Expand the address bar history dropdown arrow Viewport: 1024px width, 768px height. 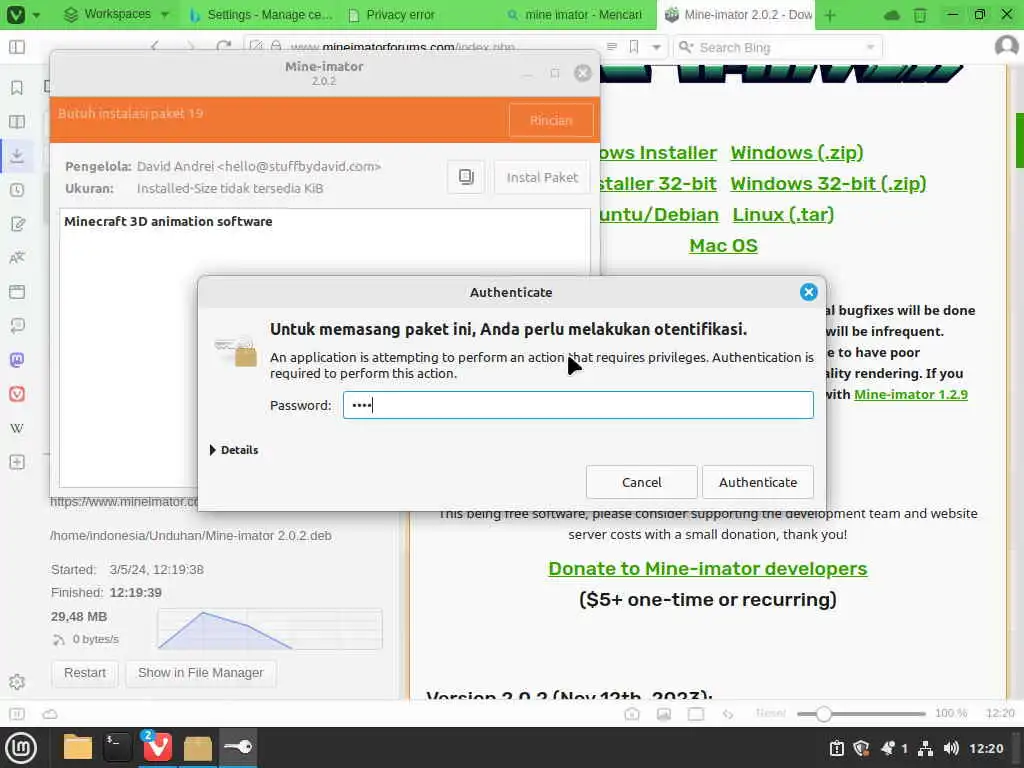click(656, 47)
